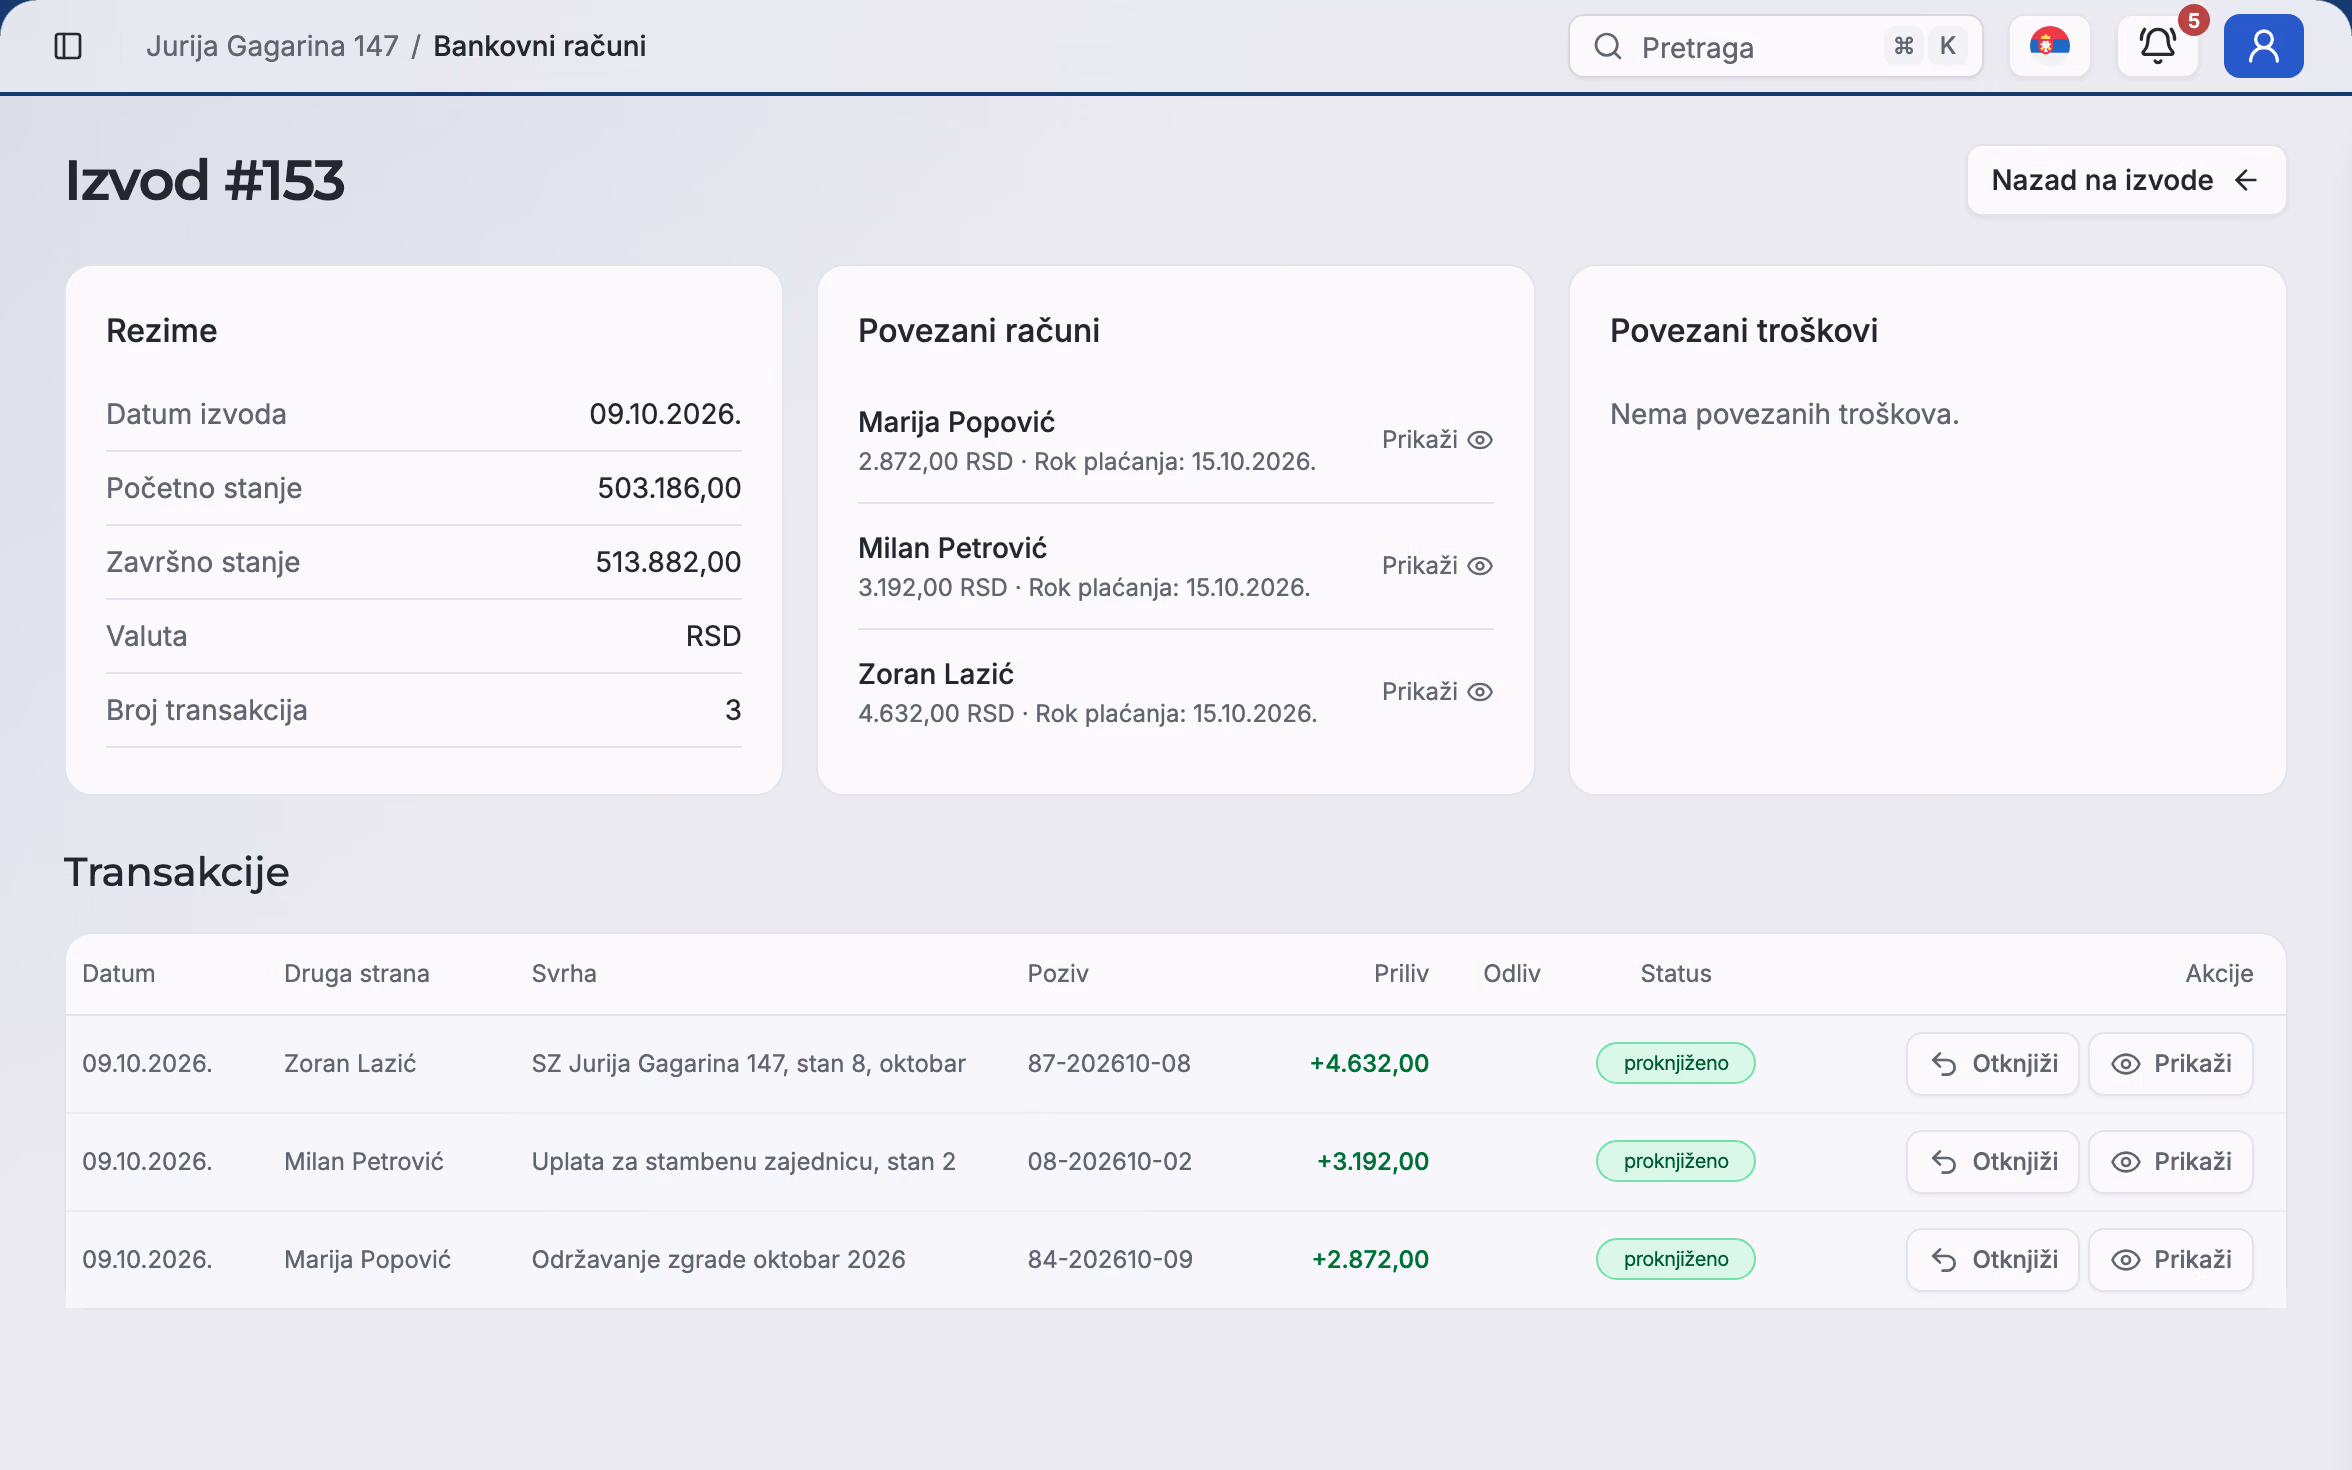Viewport: 2352px width, 1470px height.
Task: Open notifications bell with 5 badge
Action: [x=2158, y=46]
